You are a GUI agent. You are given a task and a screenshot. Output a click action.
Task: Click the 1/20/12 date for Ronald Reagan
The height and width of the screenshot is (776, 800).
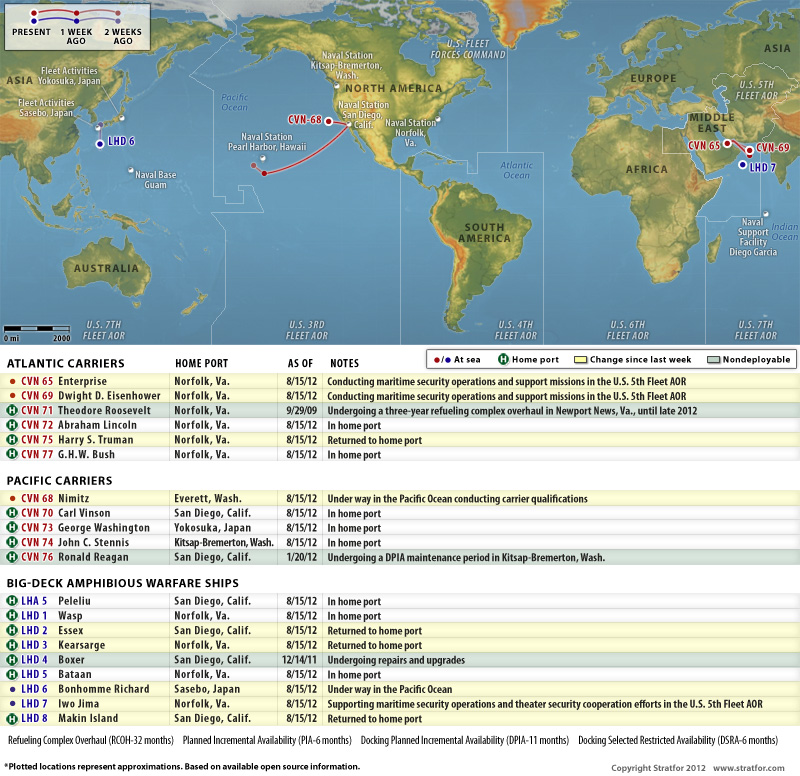point(302,557)
